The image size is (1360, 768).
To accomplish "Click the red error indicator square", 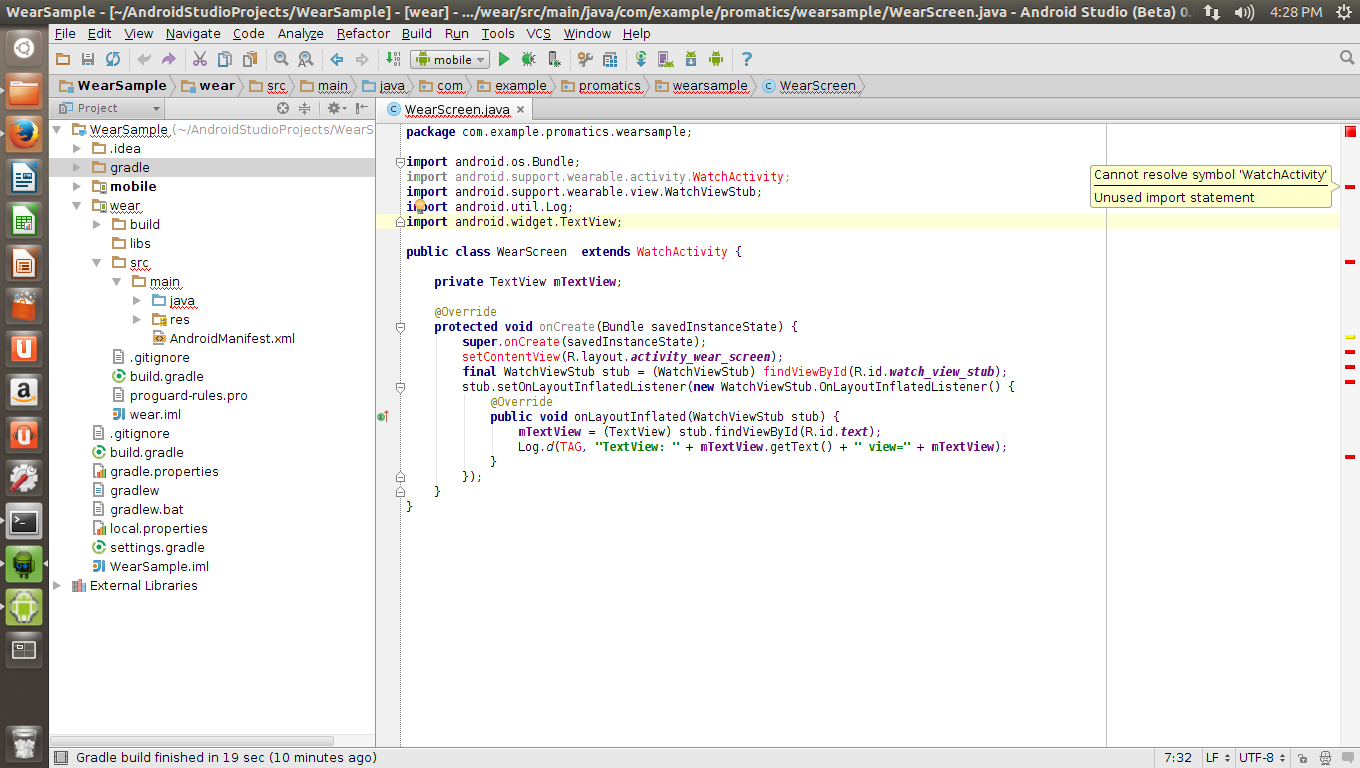I will tap(1350, 131).
